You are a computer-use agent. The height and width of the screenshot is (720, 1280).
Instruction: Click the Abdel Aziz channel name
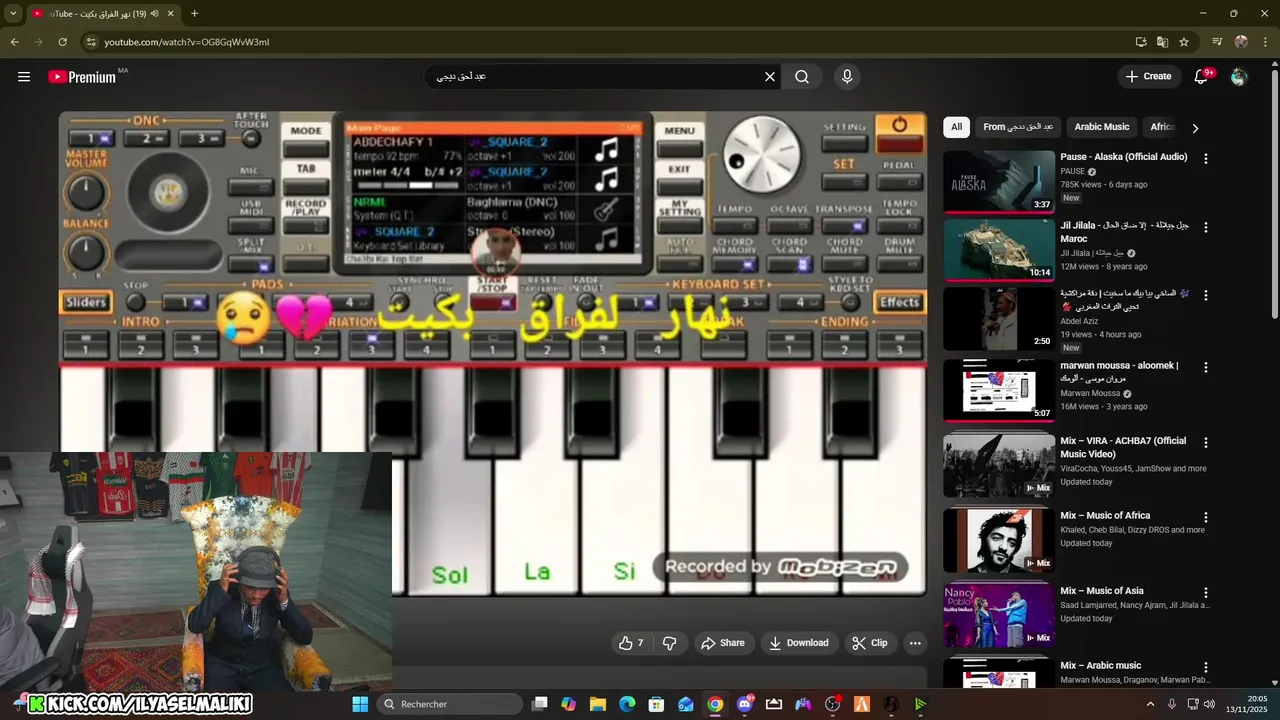pos(1081,321)
